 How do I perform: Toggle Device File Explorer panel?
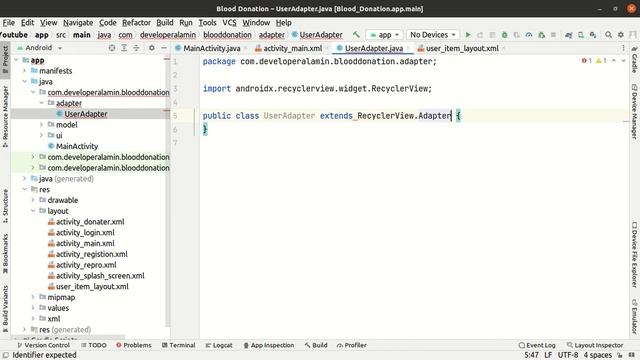pos(635,255)
